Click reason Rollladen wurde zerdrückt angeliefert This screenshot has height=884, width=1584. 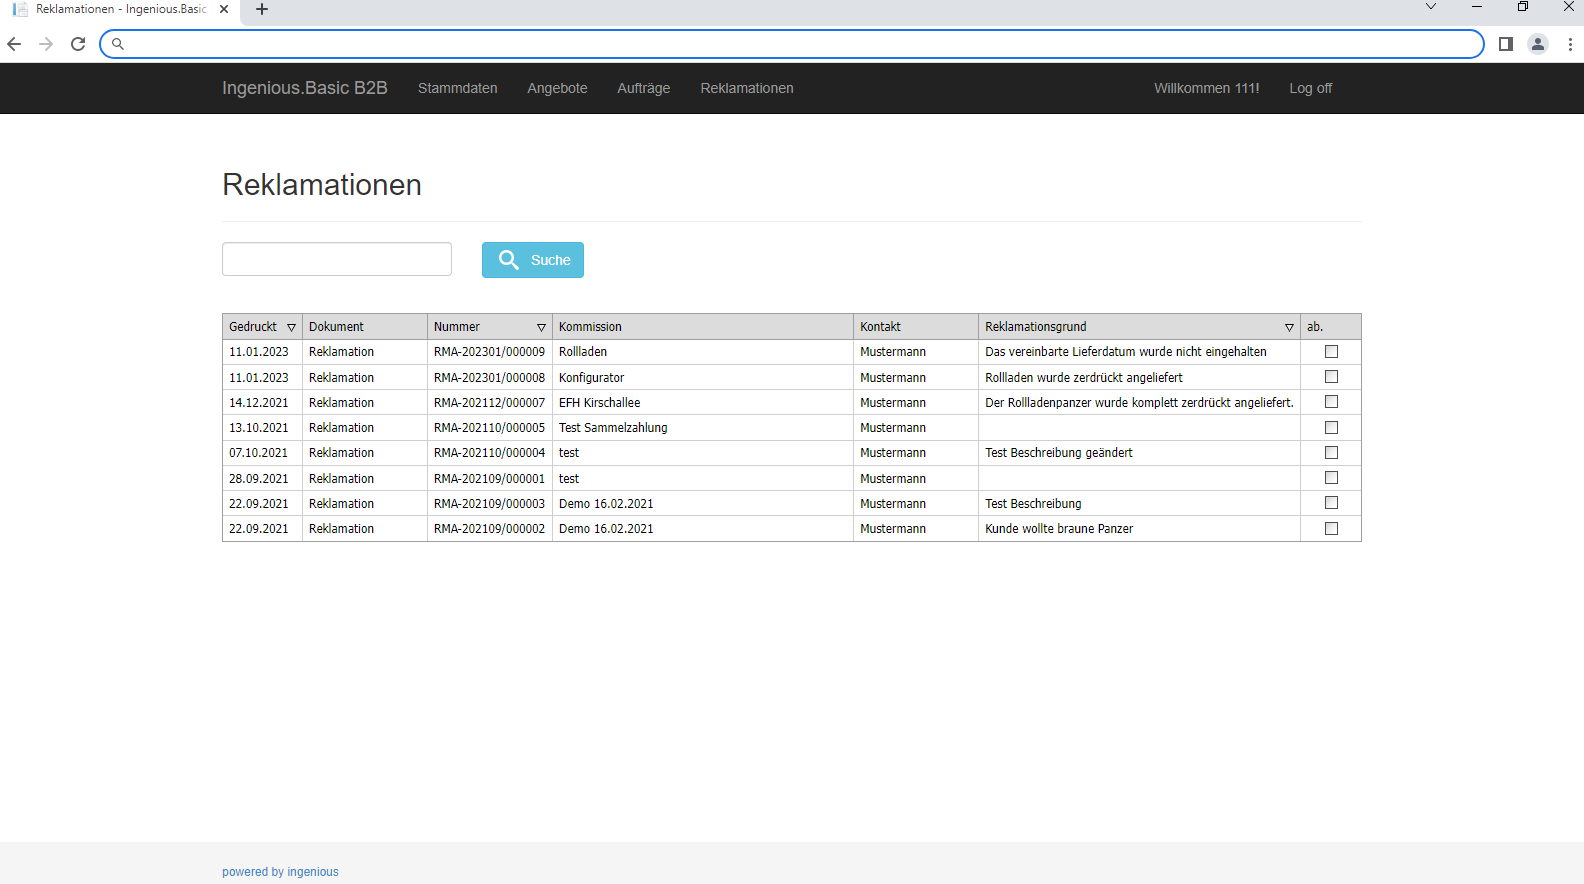pyautogui.click(x=1084, y=378)
